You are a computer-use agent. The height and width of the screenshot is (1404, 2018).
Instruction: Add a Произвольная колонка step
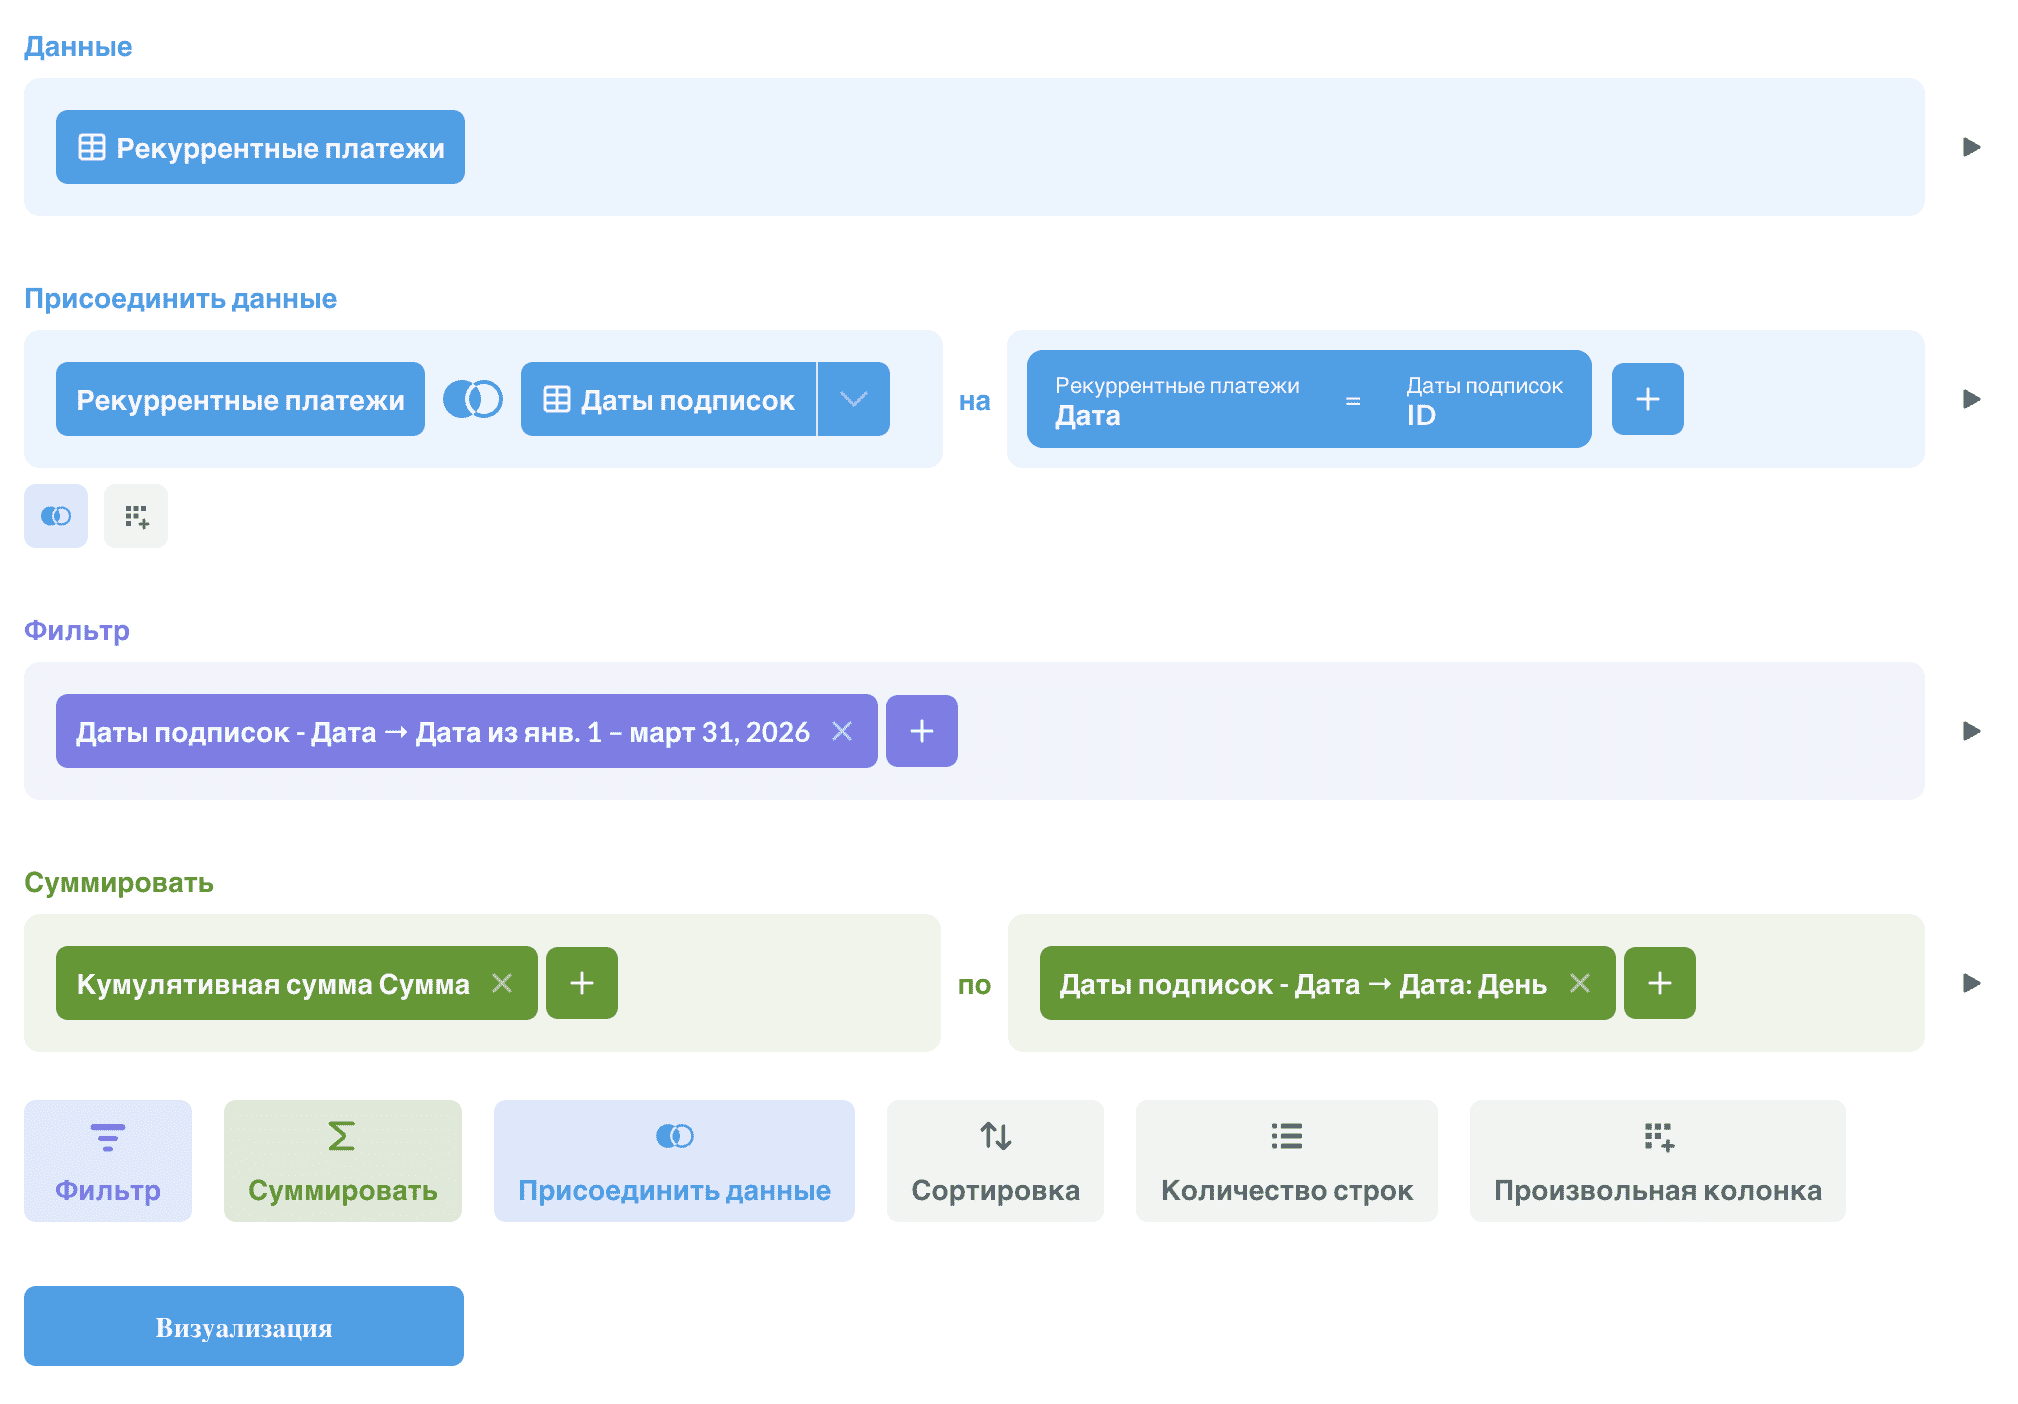coord(1657,1160)
